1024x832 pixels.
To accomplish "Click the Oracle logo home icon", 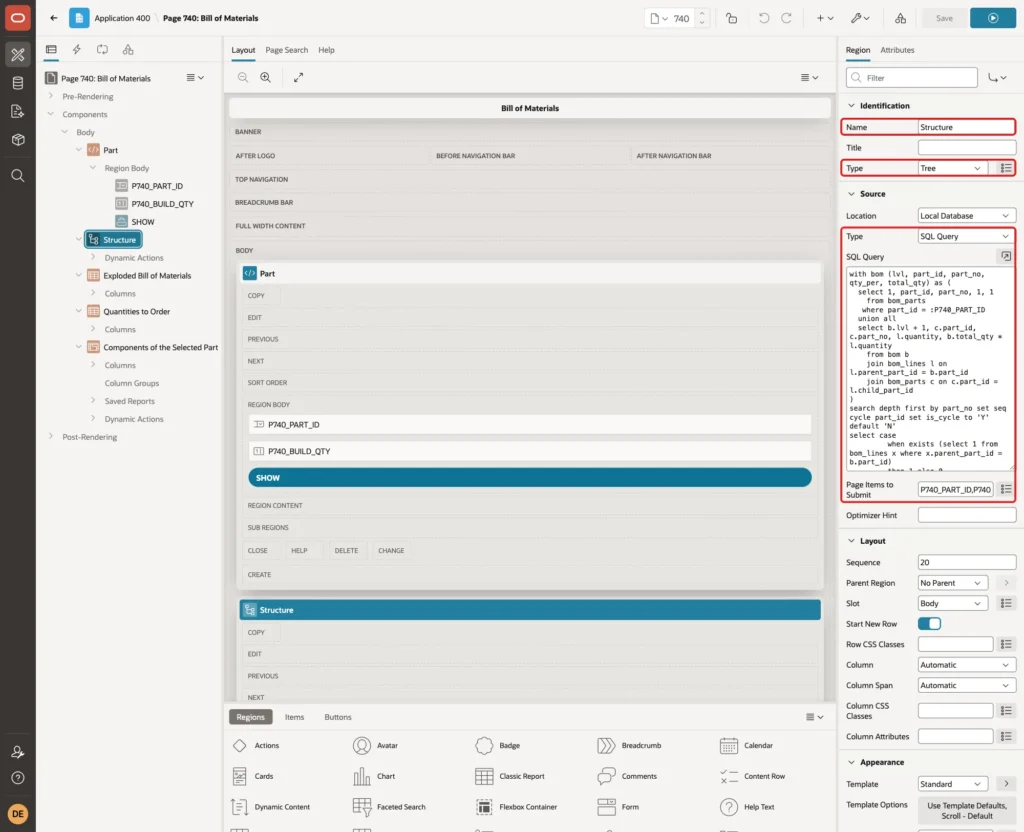I will coord(18,18).
